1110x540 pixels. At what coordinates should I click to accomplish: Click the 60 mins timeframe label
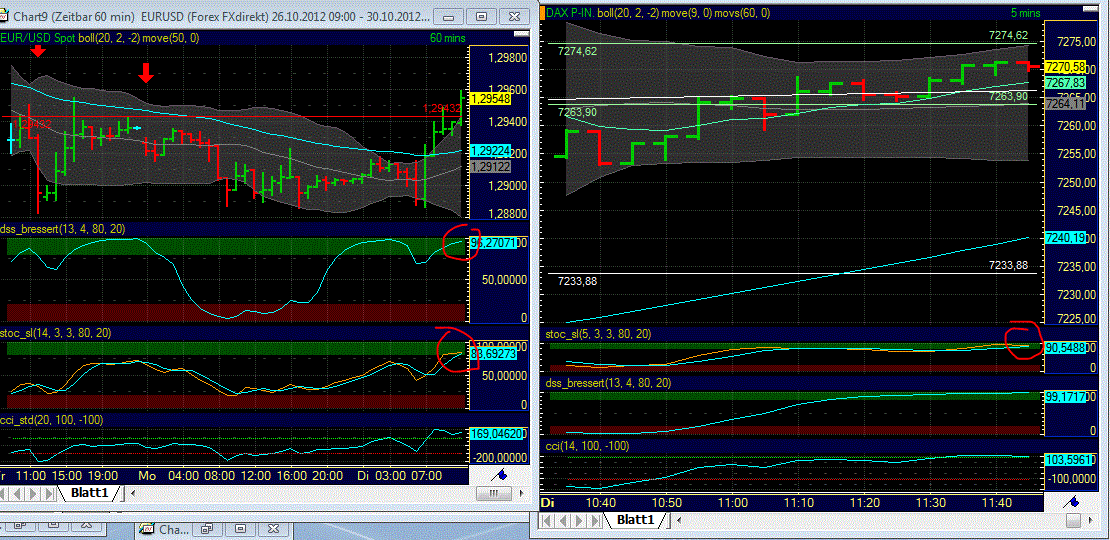[x=447, y=38]
